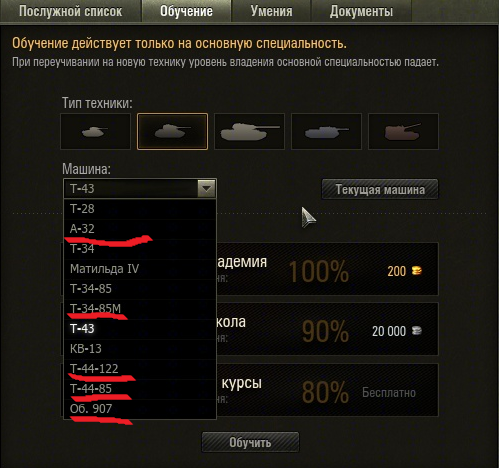
Task: Pick КВ-13 from the vehicle list
Action: coord(140,349)
